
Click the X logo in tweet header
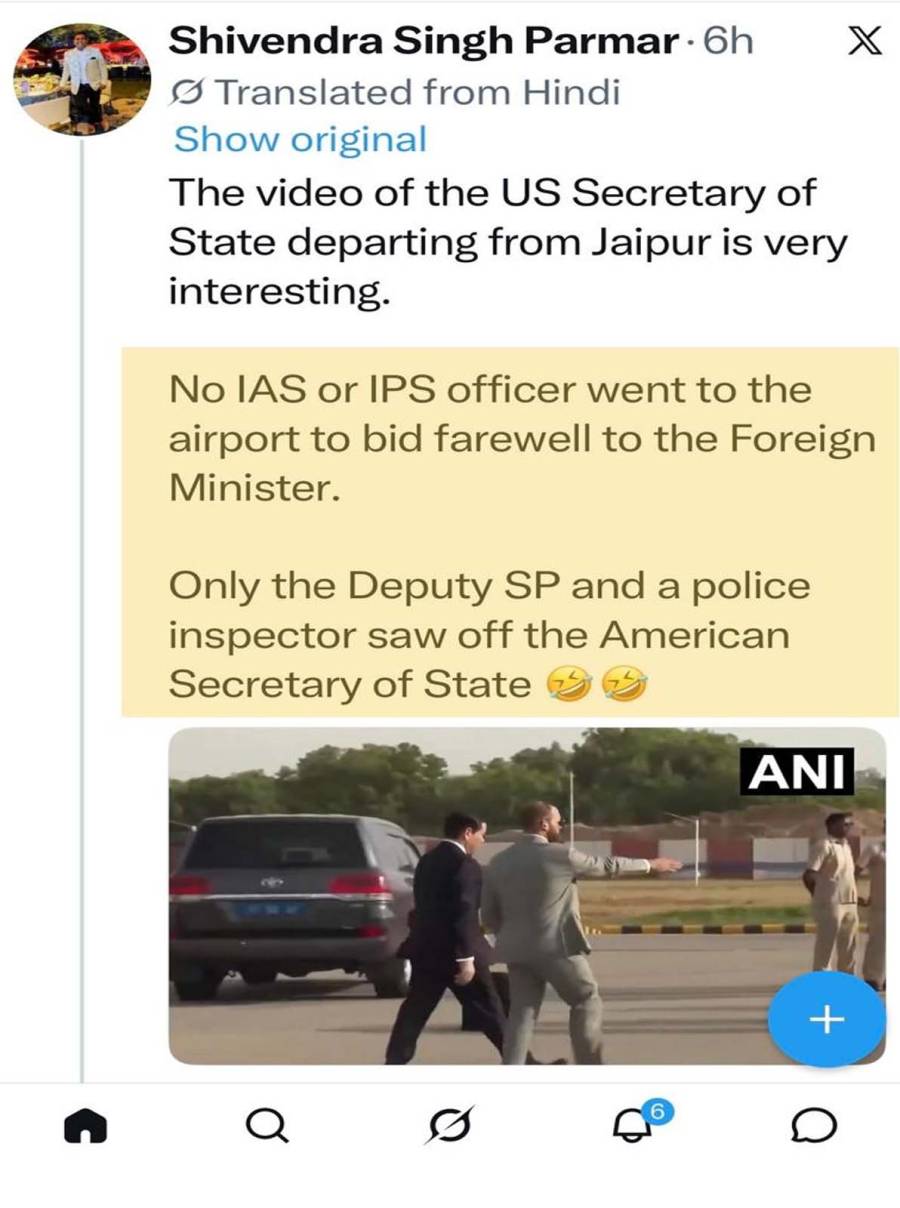(863, 41)
